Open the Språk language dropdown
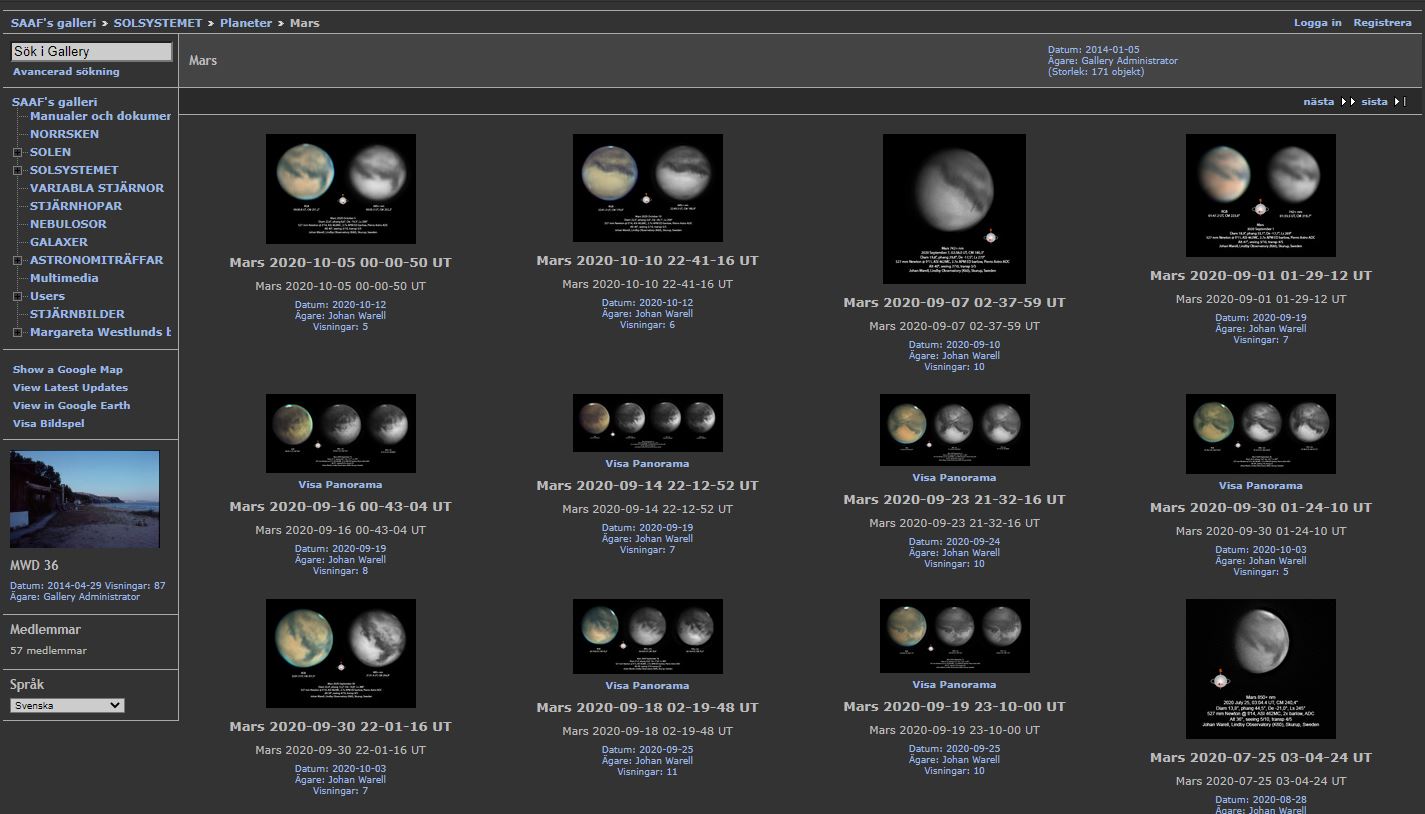1425x814 pixels. point(67,705)
